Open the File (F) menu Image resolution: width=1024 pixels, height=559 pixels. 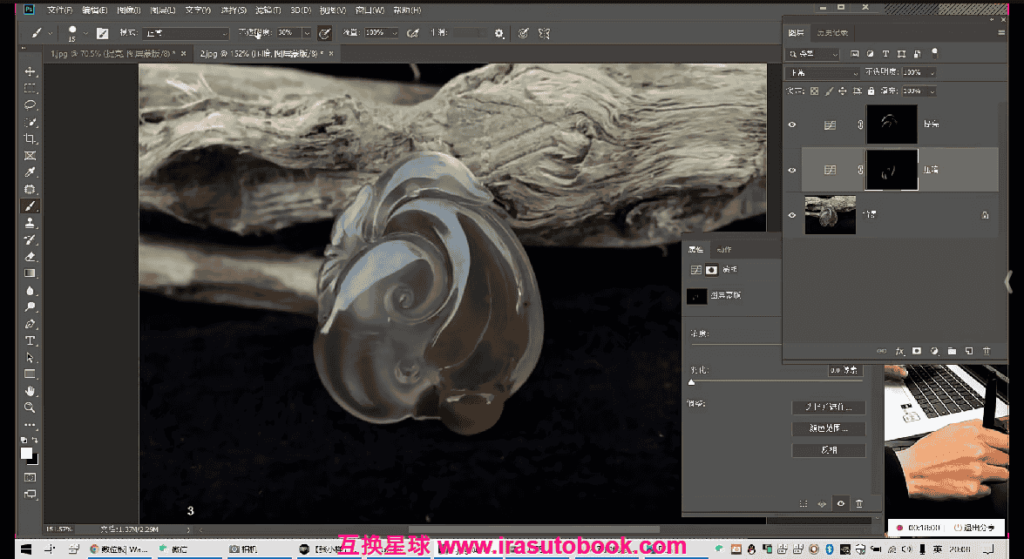(x=59, y=10)
